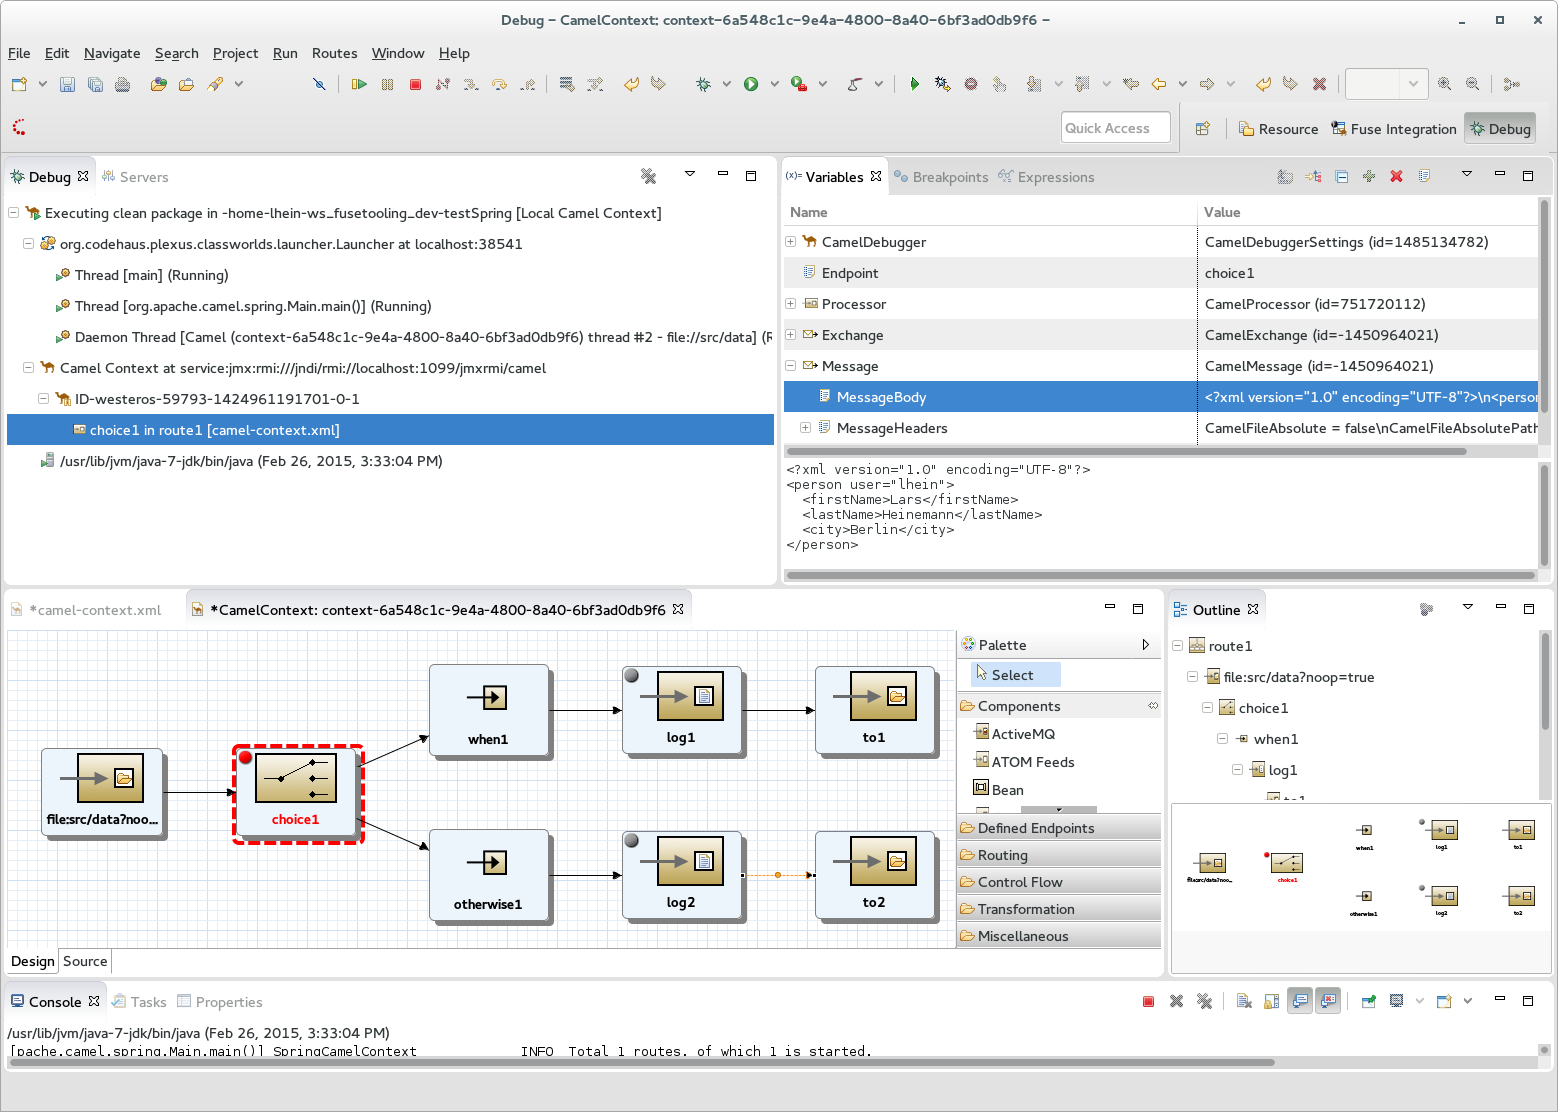This screenshot has width=1558, height=1112.
Task: Toggle the breakpoint dot on the log1 node
Action: [x=632, y=676]
